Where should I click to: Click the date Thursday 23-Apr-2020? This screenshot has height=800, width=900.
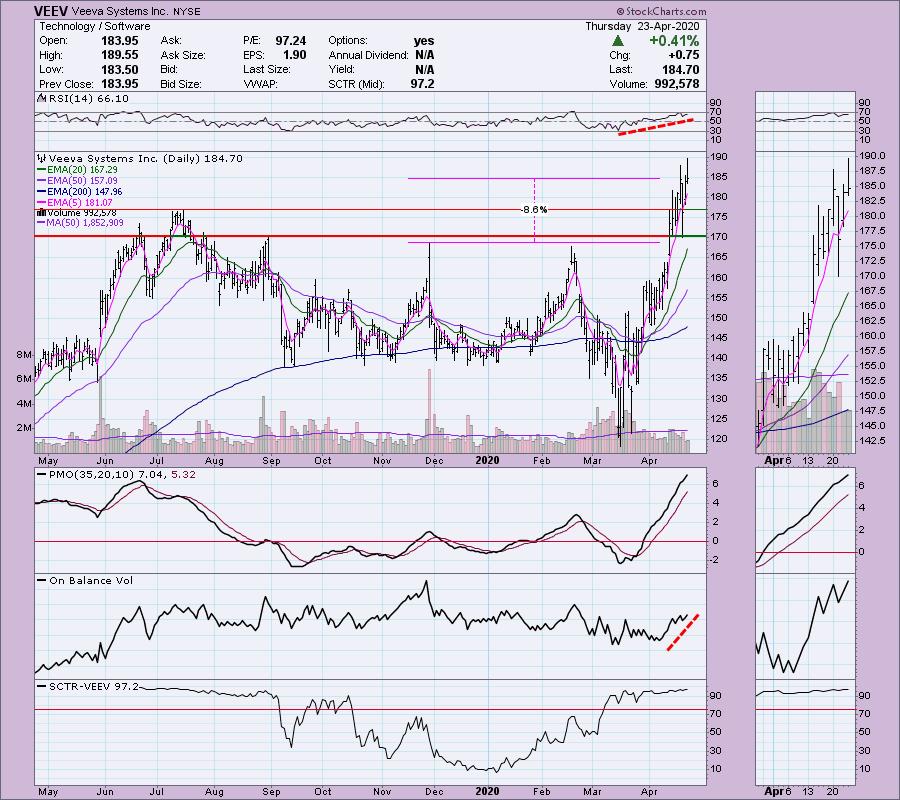[x=642, y=26]
